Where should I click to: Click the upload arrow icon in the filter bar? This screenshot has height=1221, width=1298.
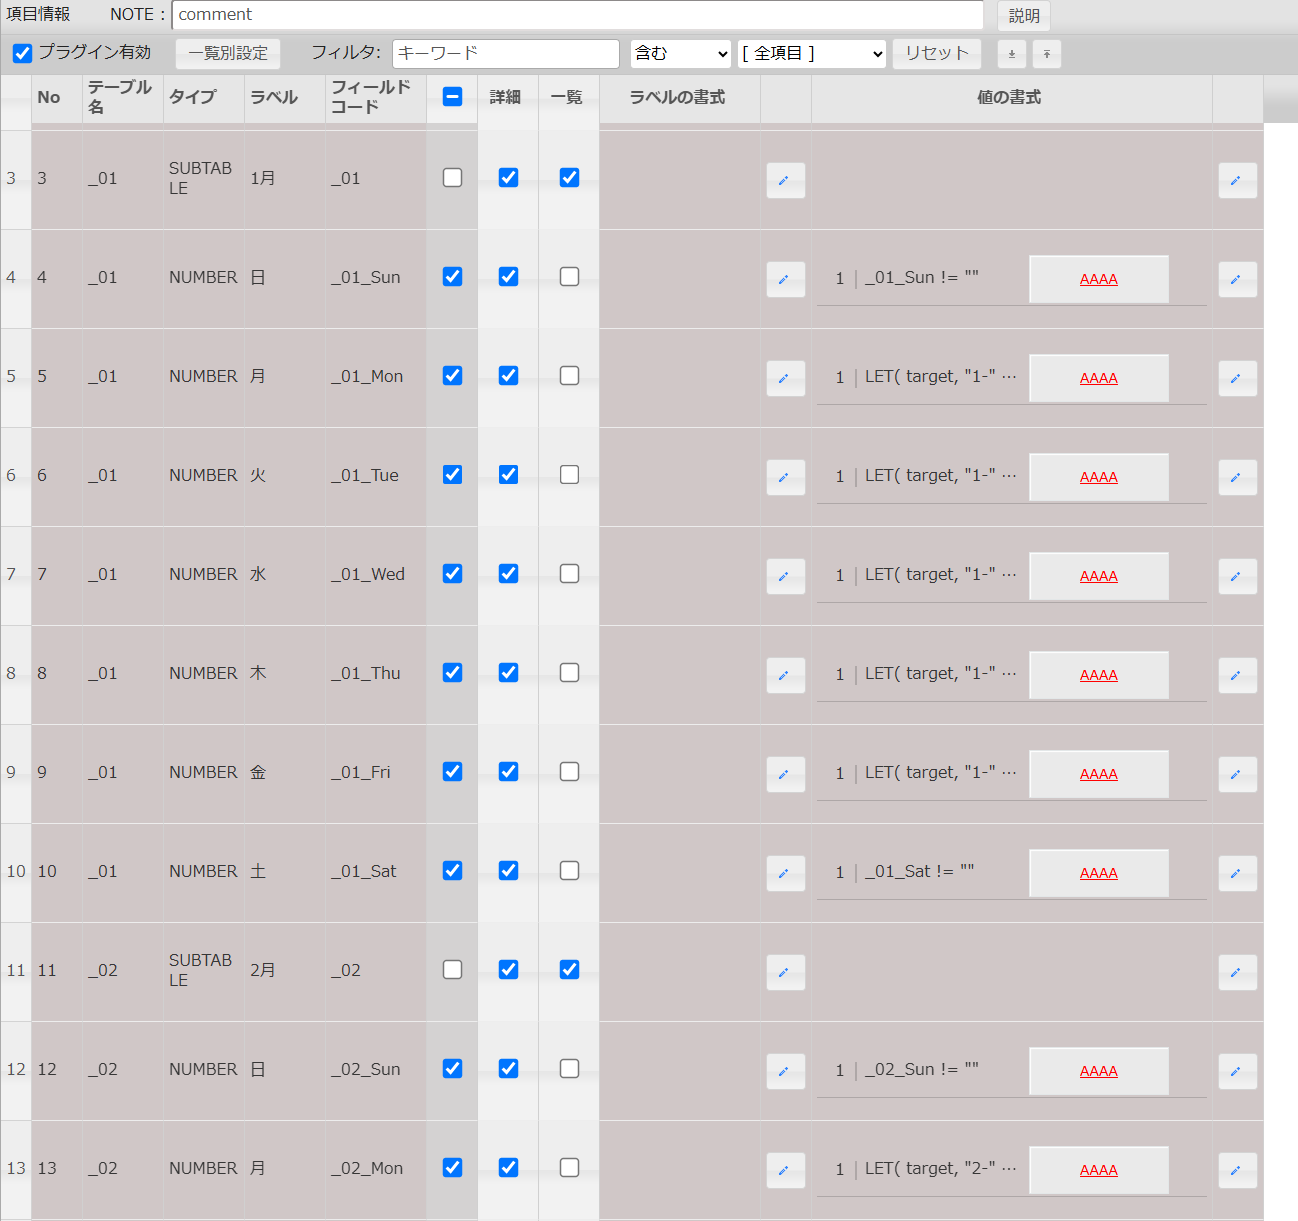1046,54
